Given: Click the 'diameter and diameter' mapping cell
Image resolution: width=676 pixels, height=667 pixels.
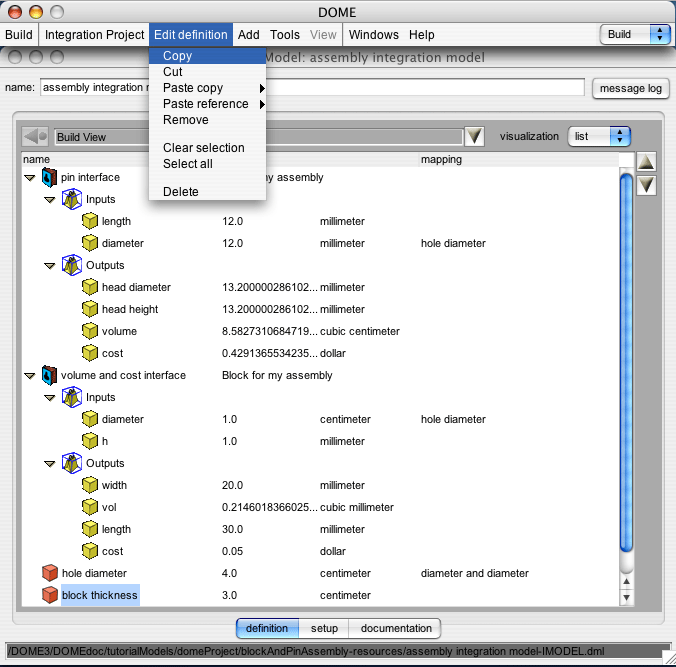Looking at the screenshot, I should (x=474, y=573).
